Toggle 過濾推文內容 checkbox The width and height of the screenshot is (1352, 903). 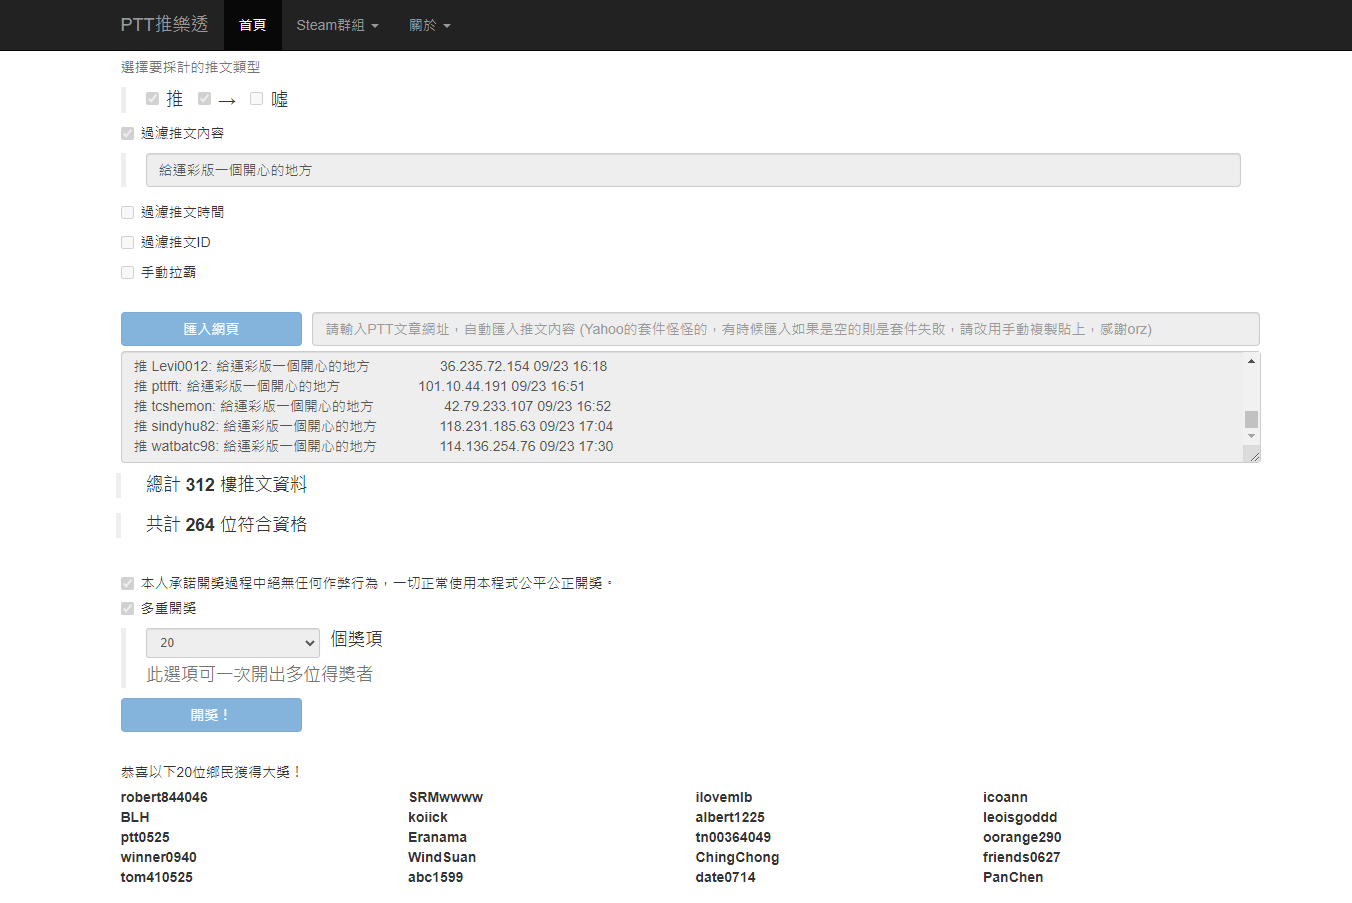[x=127, y=133]
